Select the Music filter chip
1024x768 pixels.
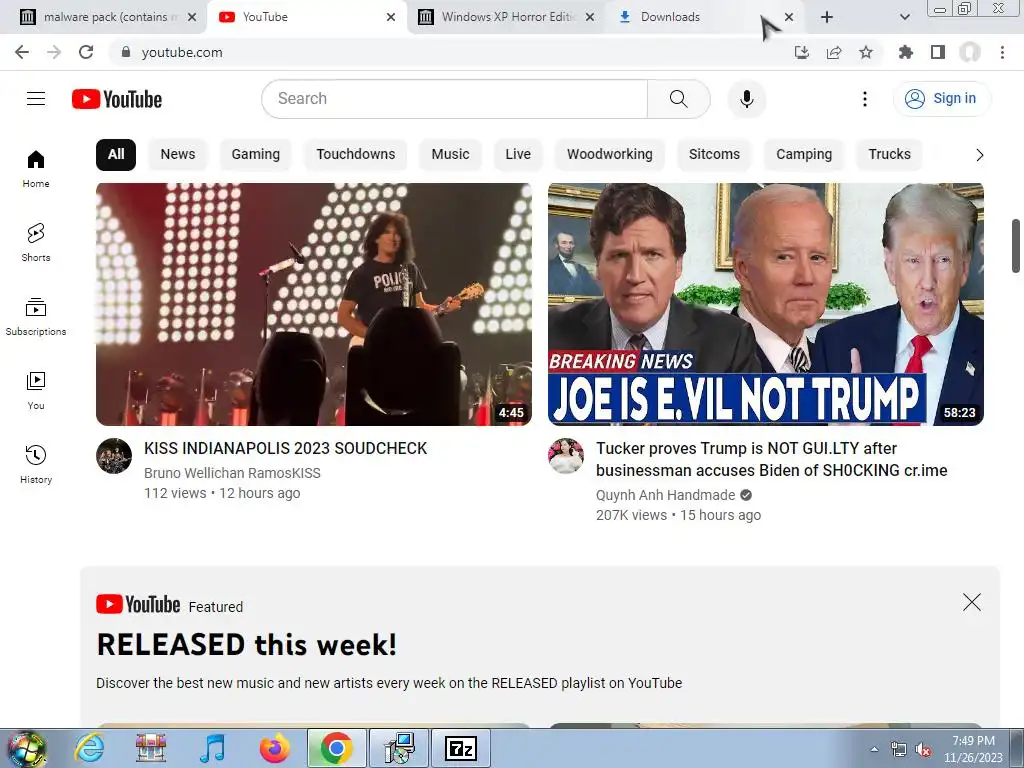pos(450,155)
